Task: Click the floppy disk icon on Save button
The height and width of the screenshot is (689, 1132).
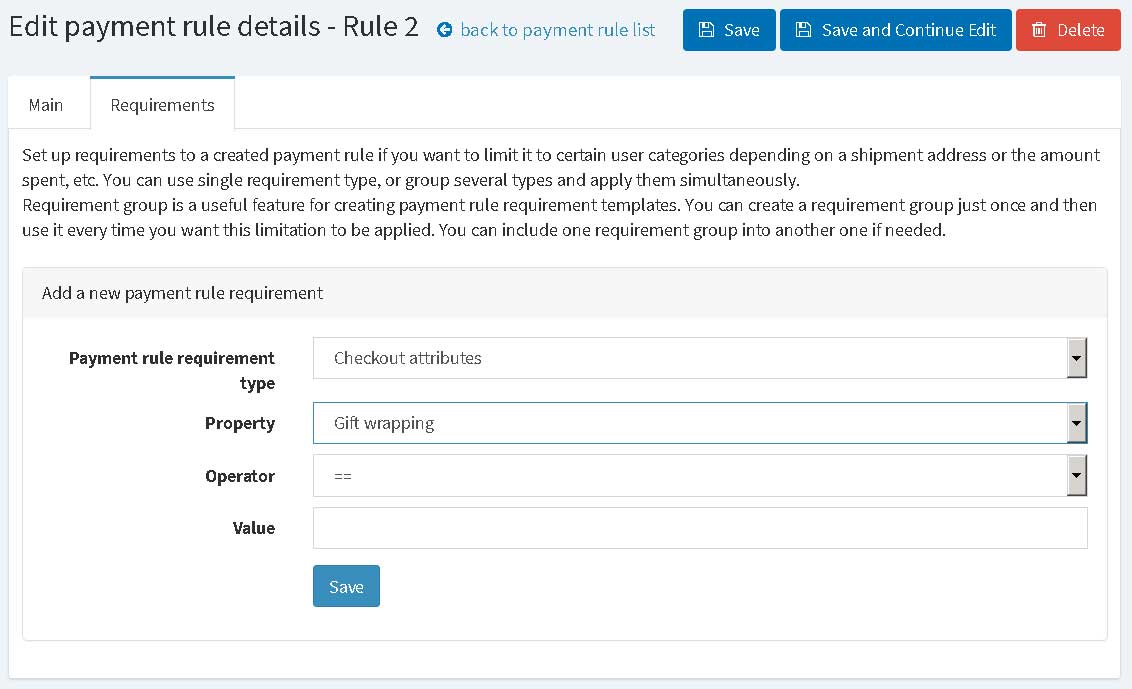Action: 706,30
